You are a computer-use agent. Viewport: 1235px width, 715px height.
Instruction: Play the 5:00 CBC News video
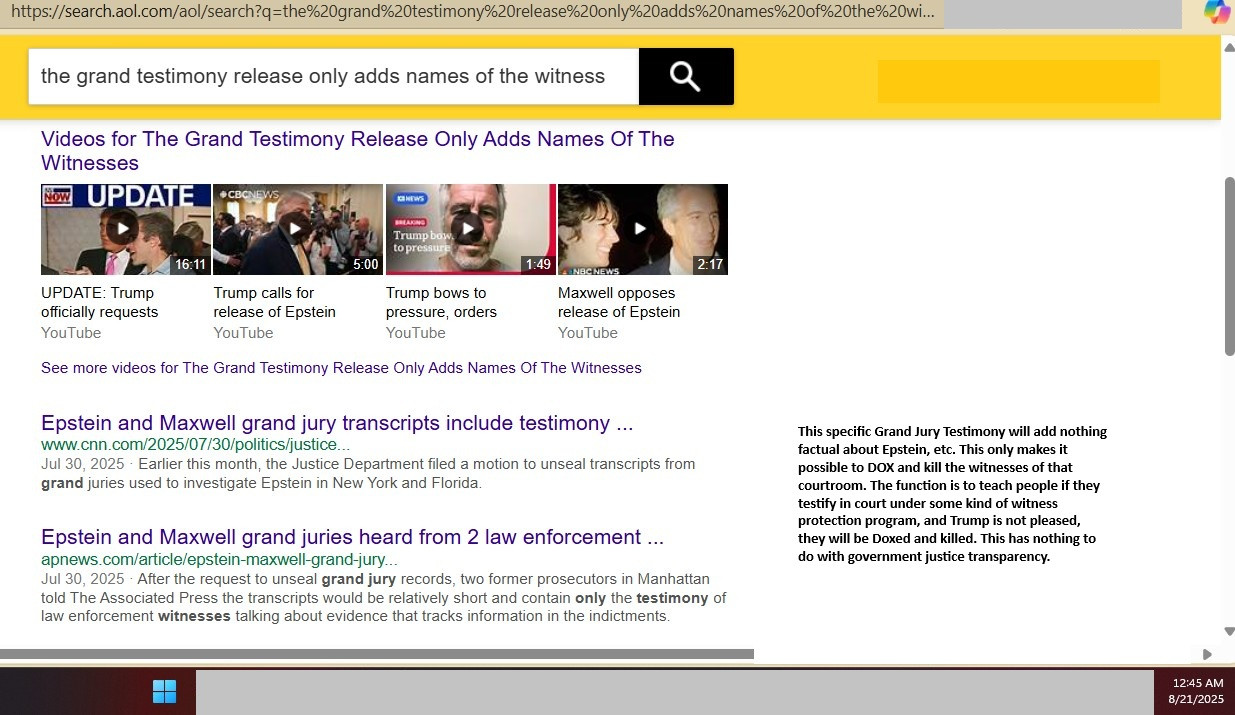coord(298,229)
